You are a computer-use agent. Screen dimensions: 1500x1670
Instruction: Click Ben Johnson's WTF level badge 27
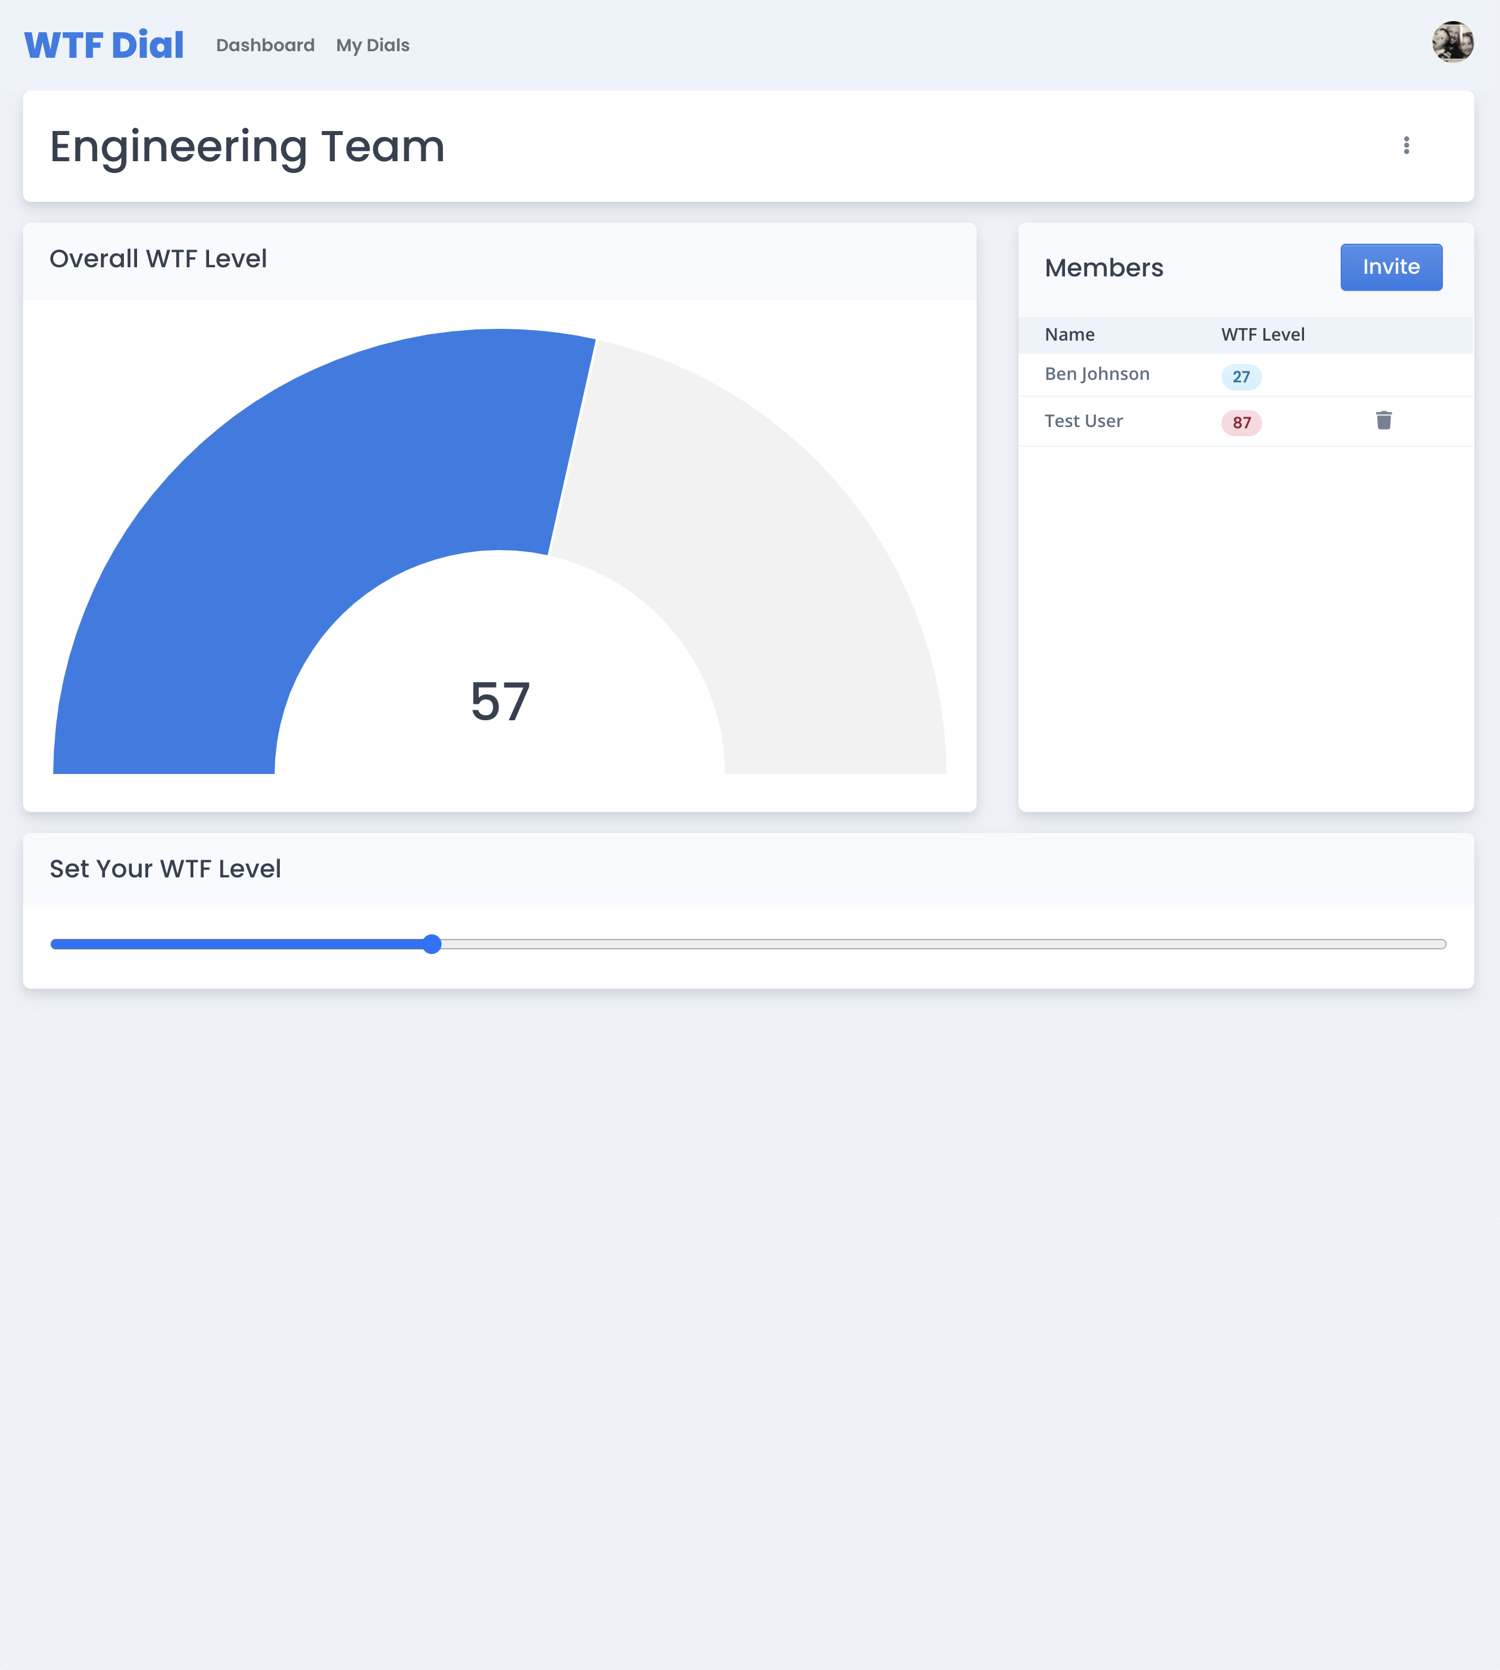pos(1241,377)
